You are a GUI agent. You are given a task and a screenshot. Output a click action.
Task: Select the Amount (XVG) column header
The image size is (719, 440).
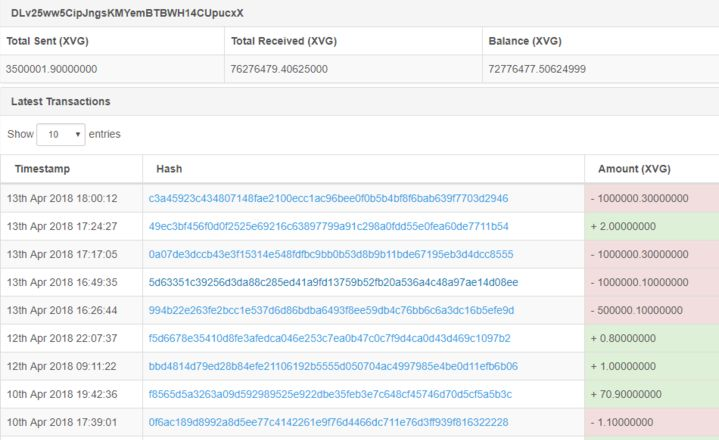(x=634, y=169)
